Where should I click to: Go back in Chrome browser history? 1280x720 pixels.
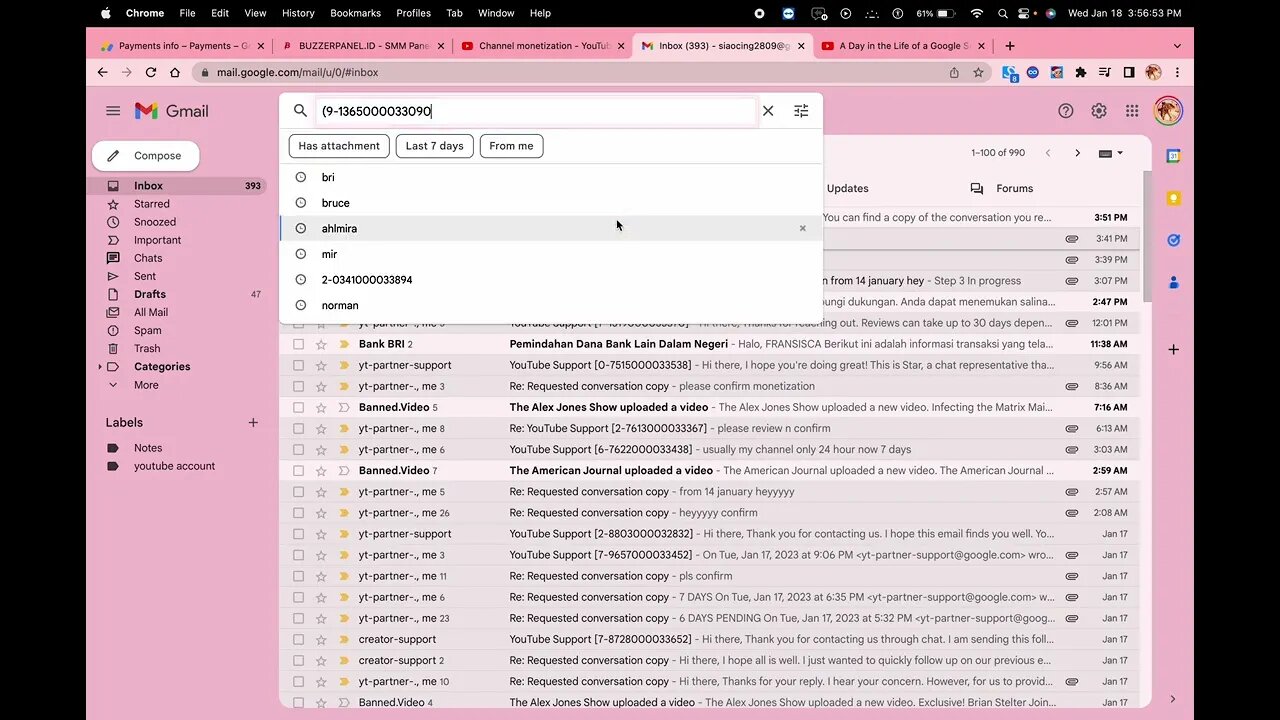pos(102,72)
